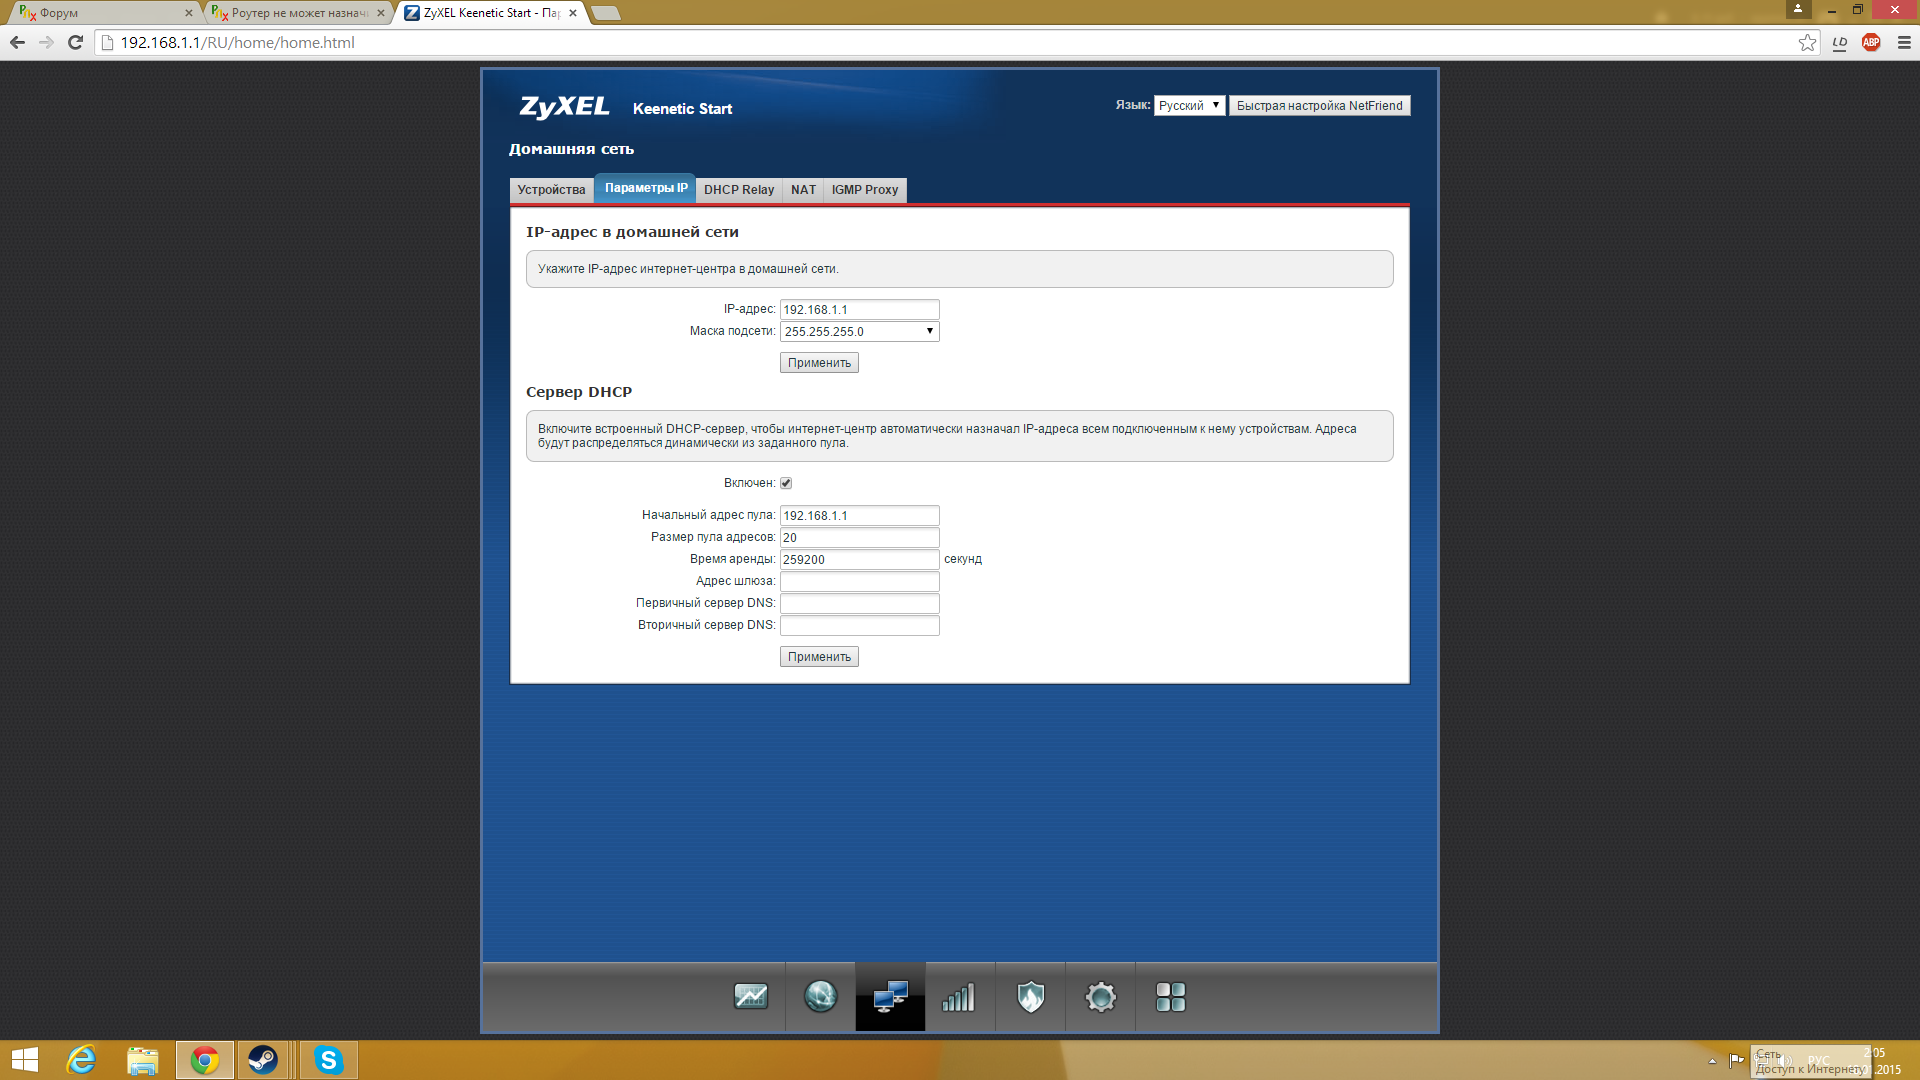Select the 'Параметры IP' tab
Viewport: 1920px width, 1080px height.
[646, 188]
